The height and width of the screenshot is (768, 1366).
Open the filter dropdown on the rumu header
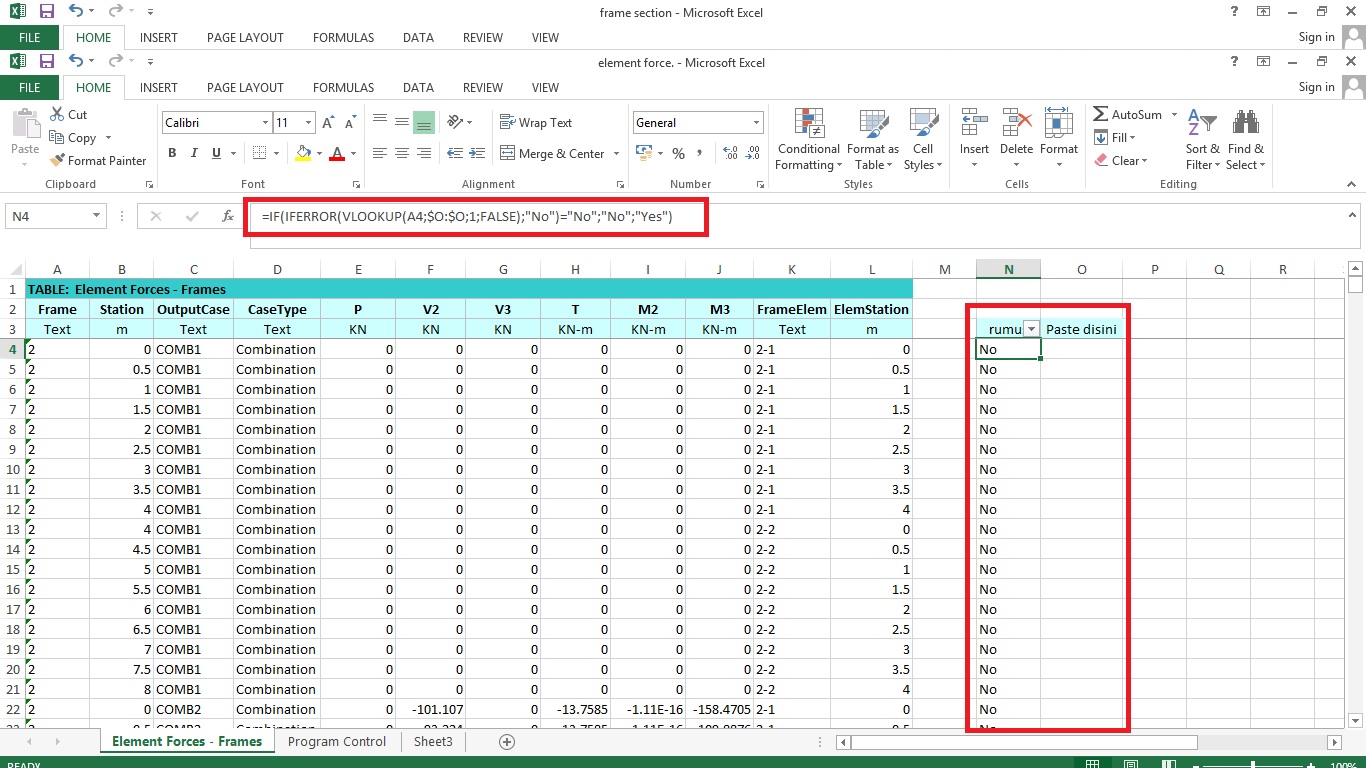pyautogui.click(x=1030, y=329)
